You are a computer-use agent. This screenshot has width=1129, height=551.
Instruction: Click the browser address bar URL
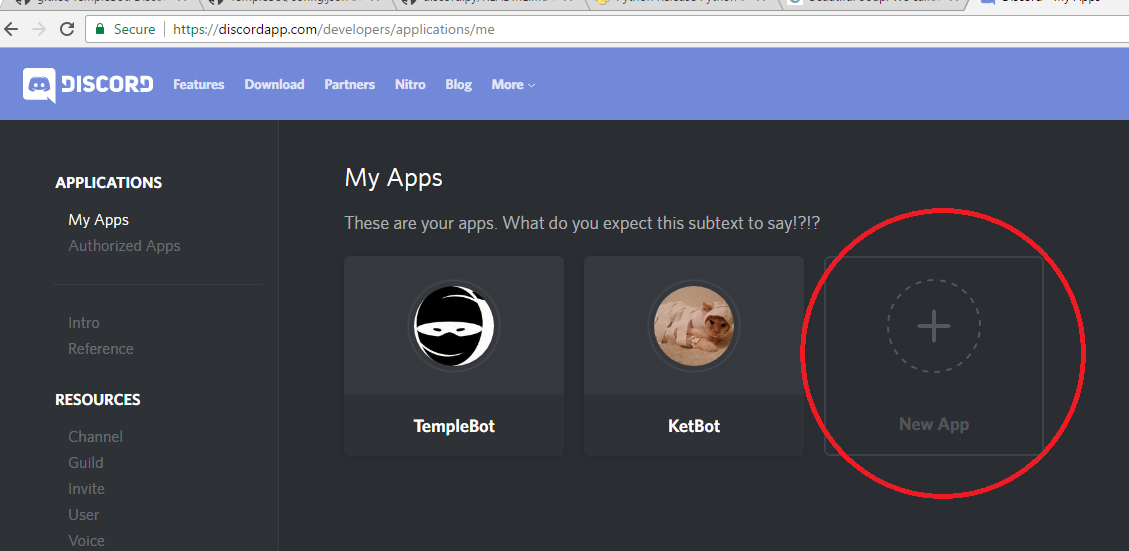point(334,30)
